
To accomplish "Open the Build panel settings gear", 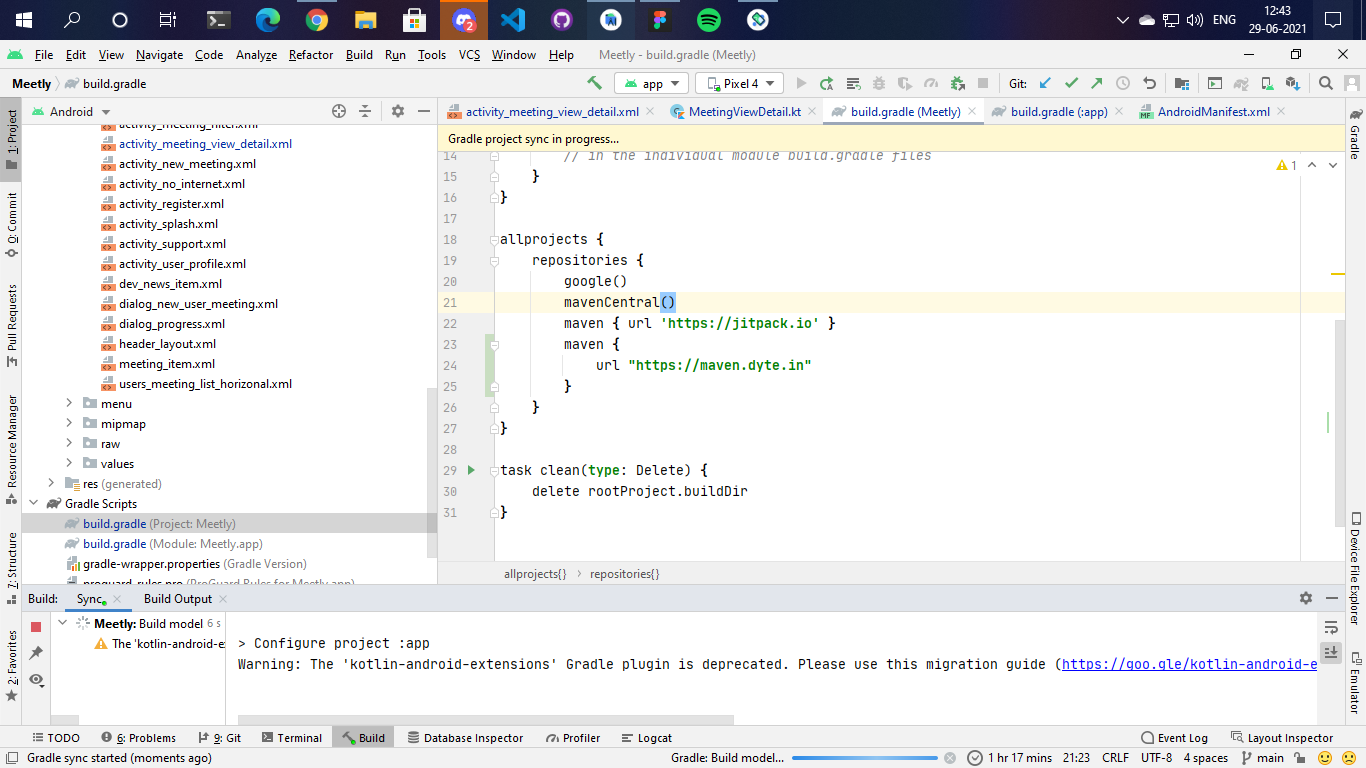I will (1306, 598).
